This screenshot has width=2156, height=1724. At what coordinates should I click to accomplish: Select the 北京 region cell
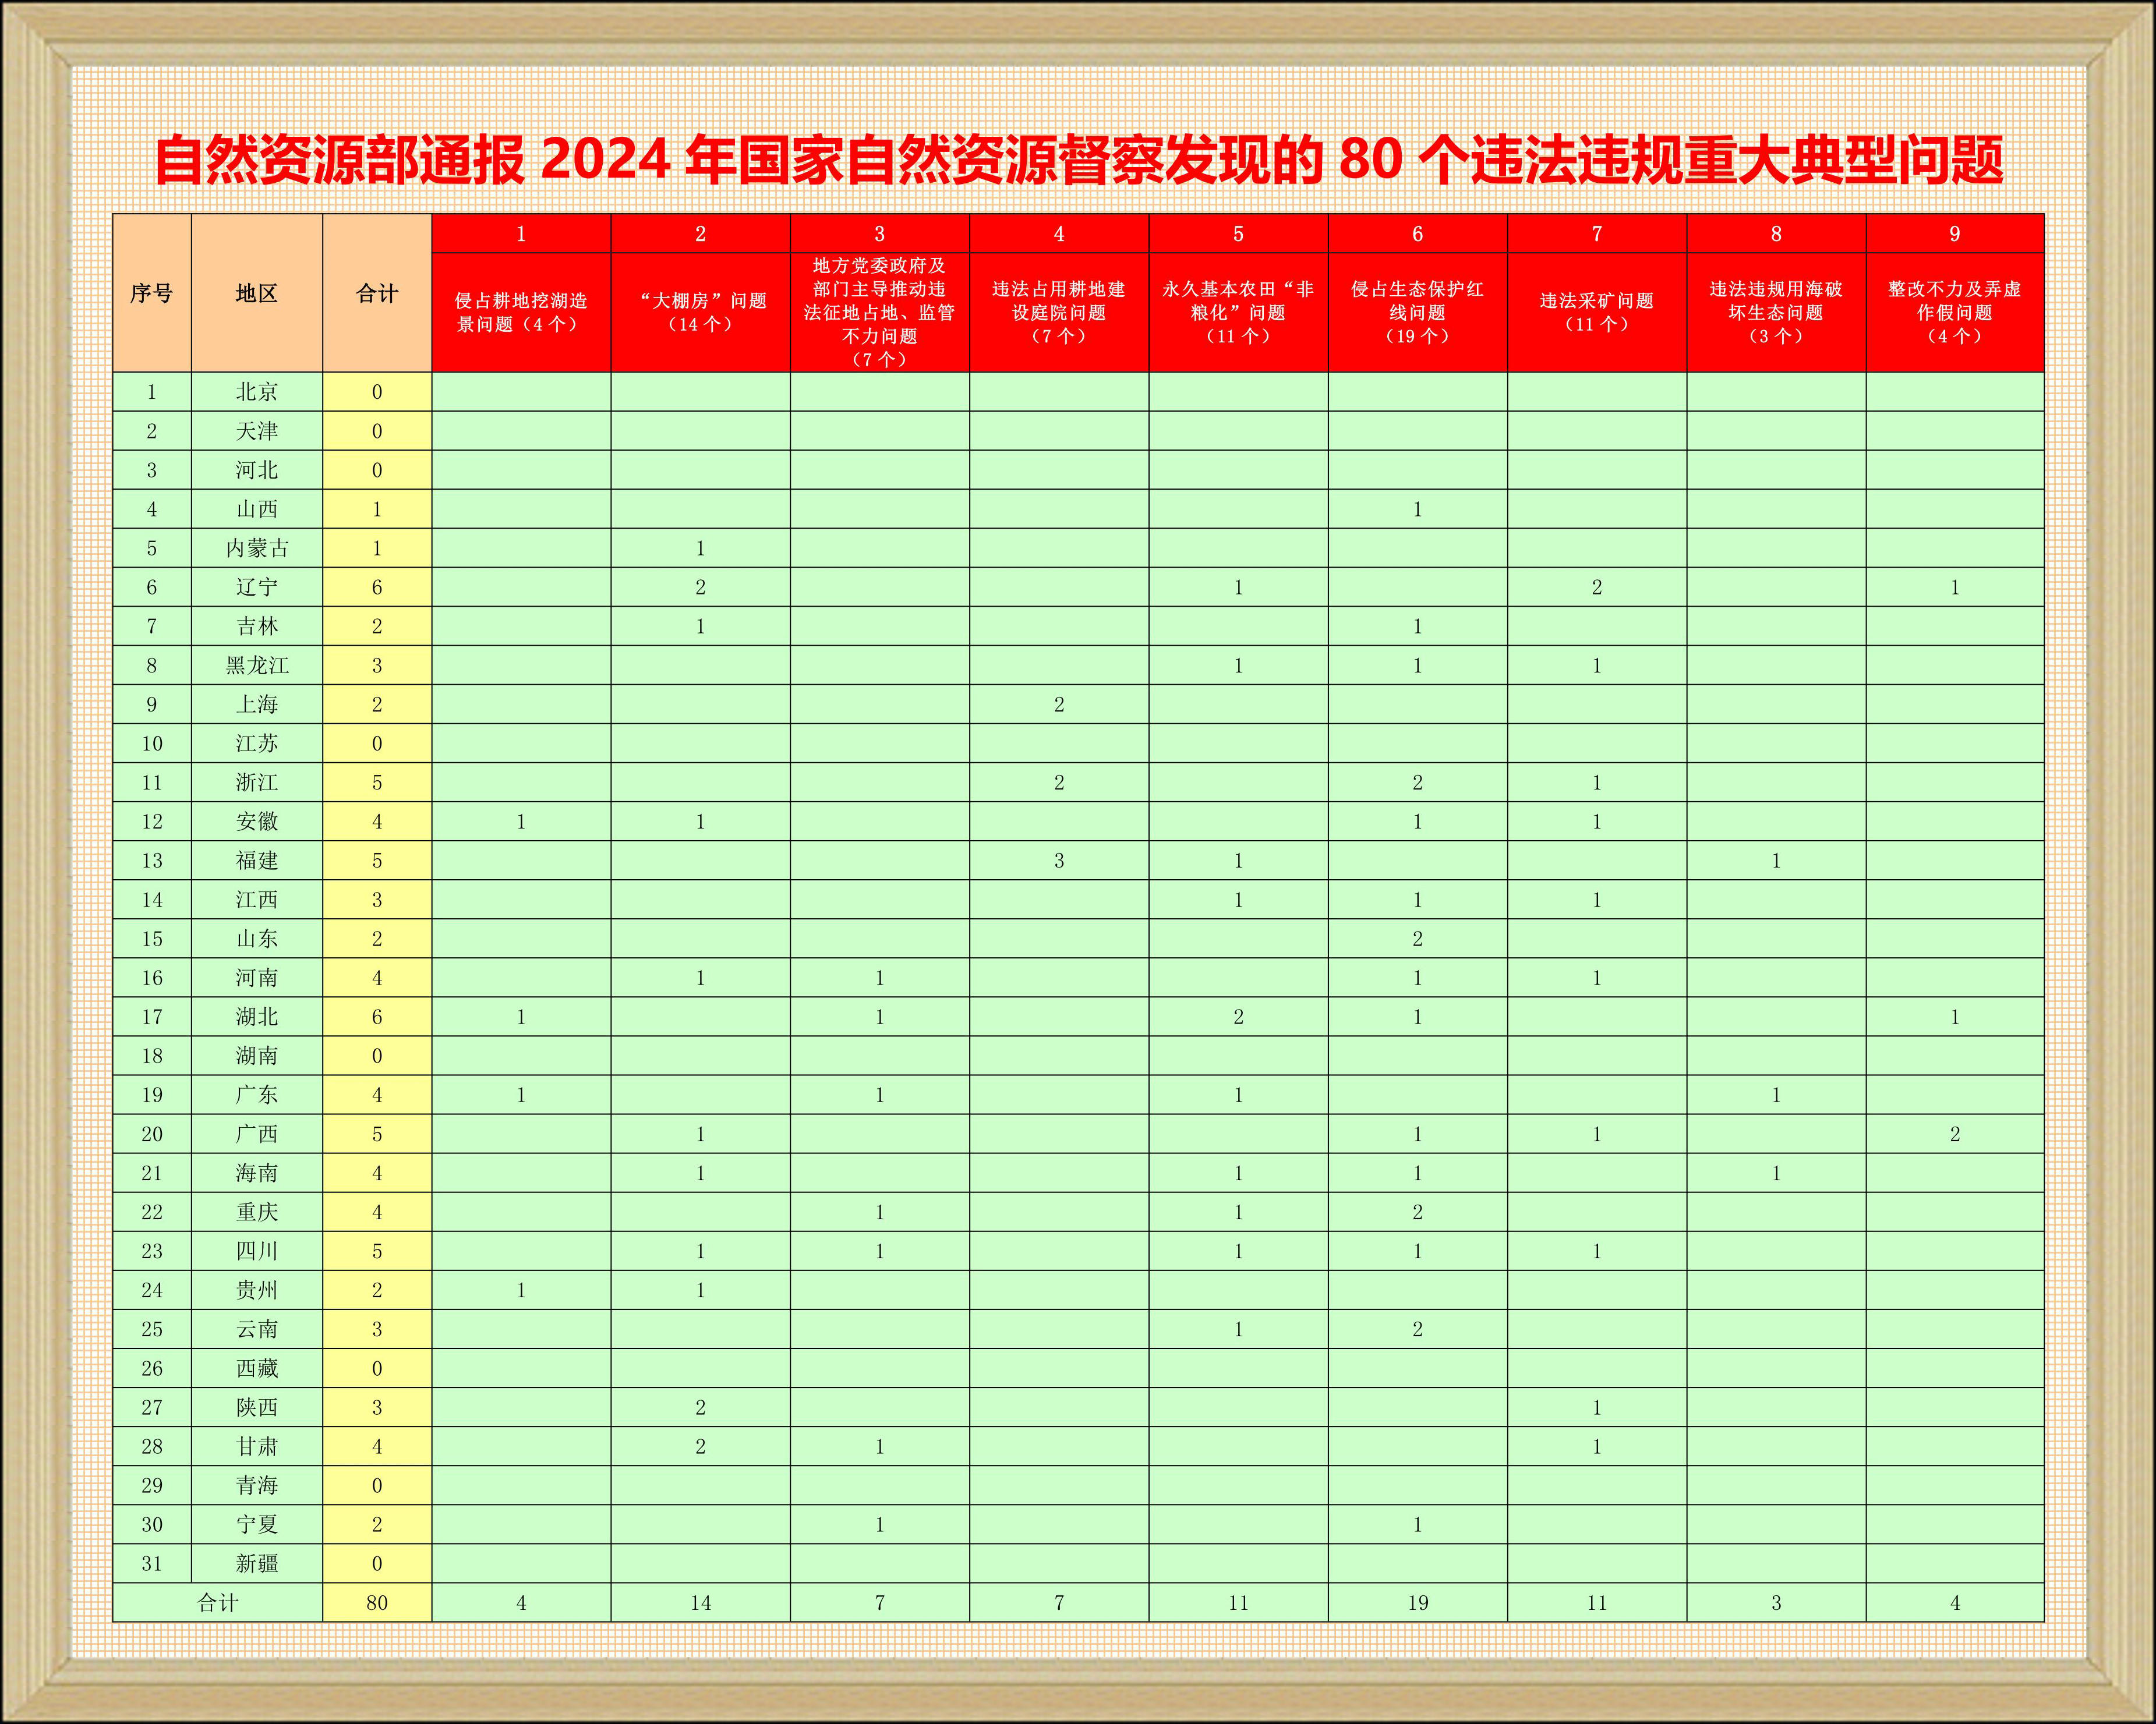(256, 392)
